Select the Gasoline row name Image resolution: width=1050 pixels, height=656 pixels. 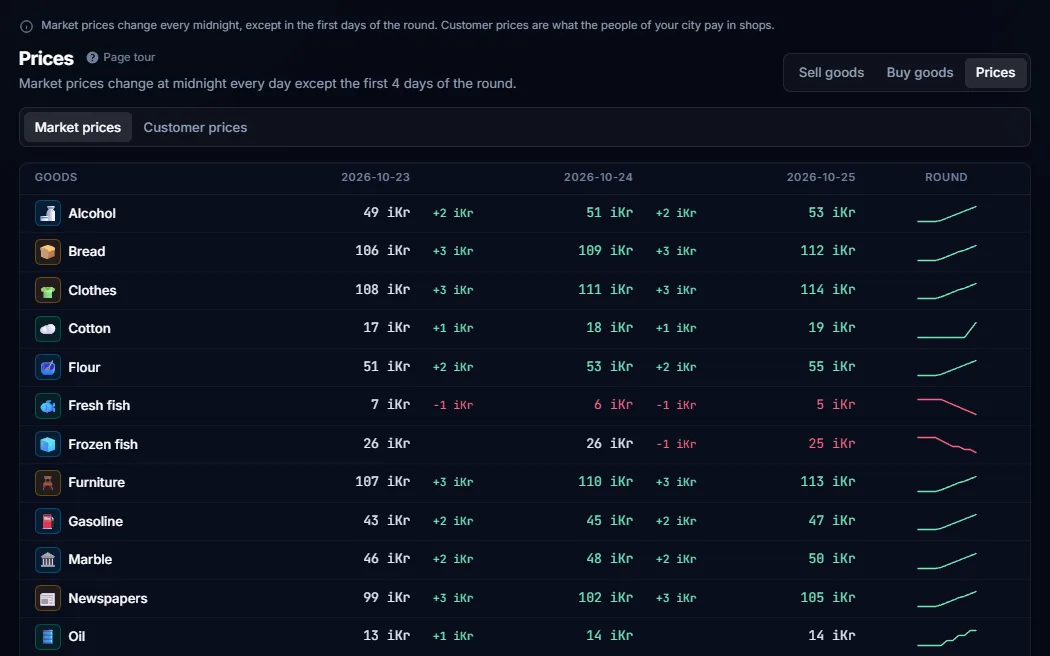click(x=96, y=521)
